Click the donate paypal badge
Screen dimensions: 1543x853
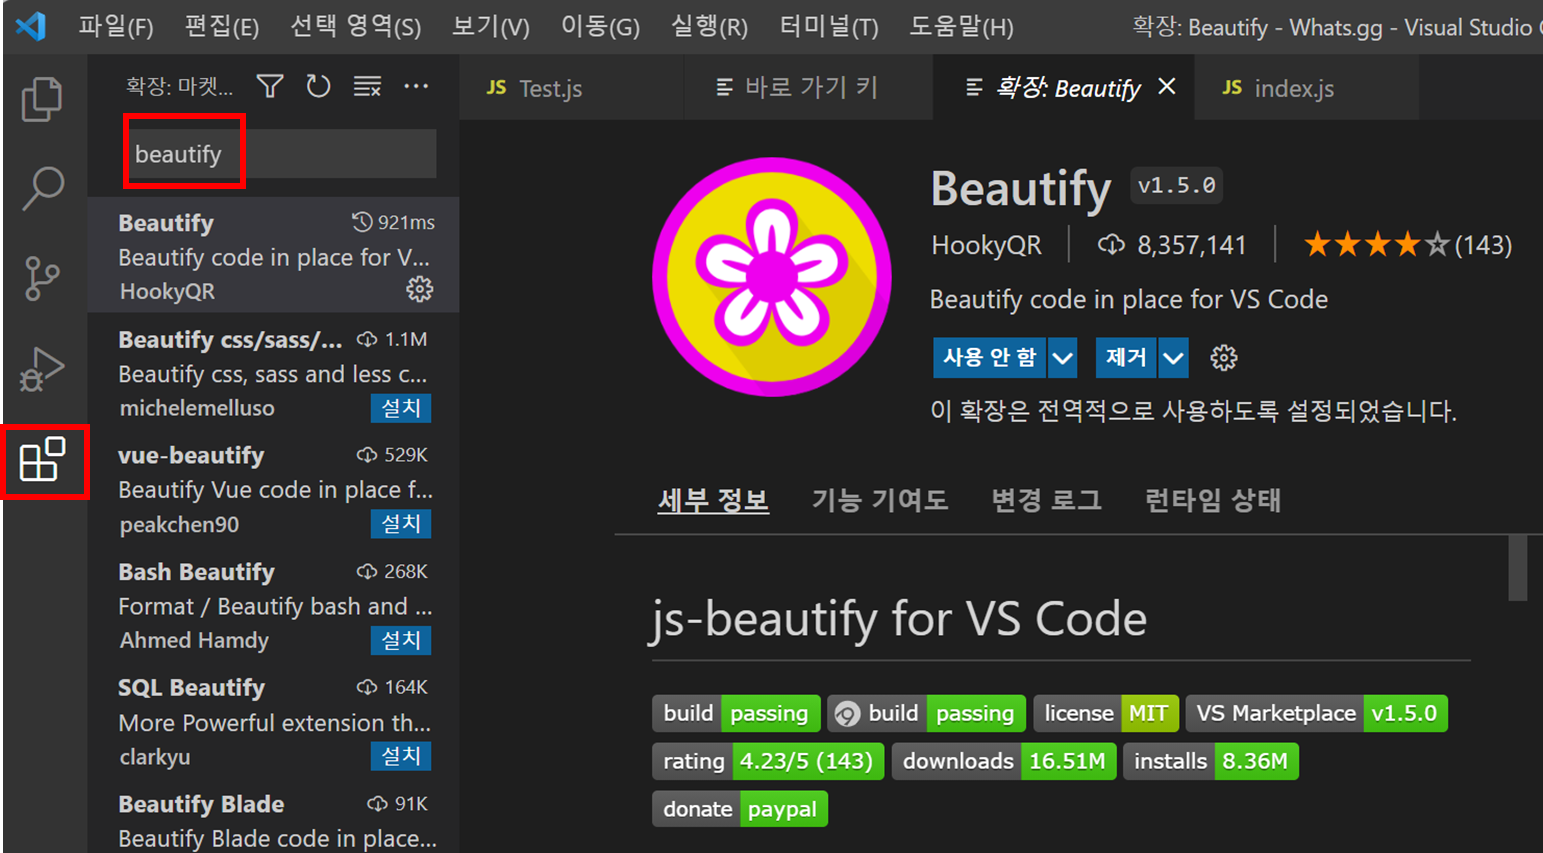[x=740, y=809]
